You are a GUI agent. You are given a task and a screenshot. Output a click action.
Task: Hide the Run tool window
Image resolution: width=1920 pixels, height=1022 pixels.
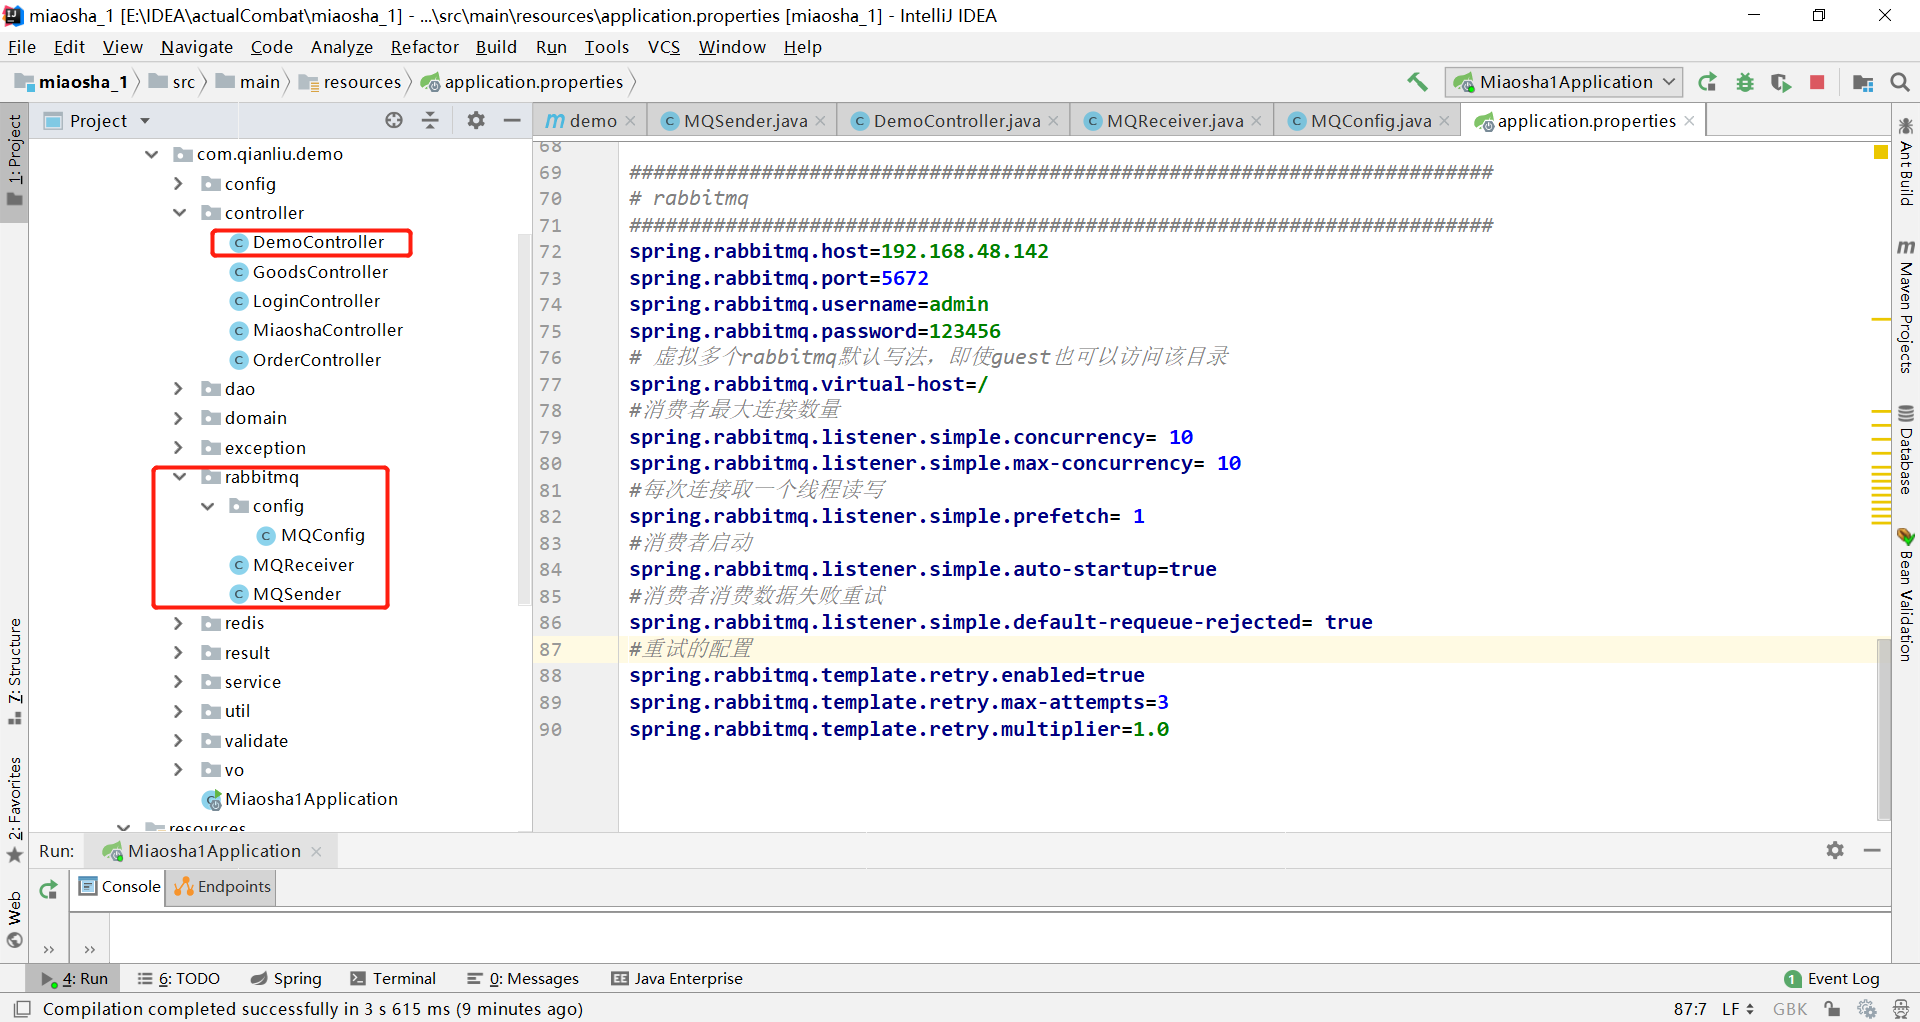coord(1872,850)
